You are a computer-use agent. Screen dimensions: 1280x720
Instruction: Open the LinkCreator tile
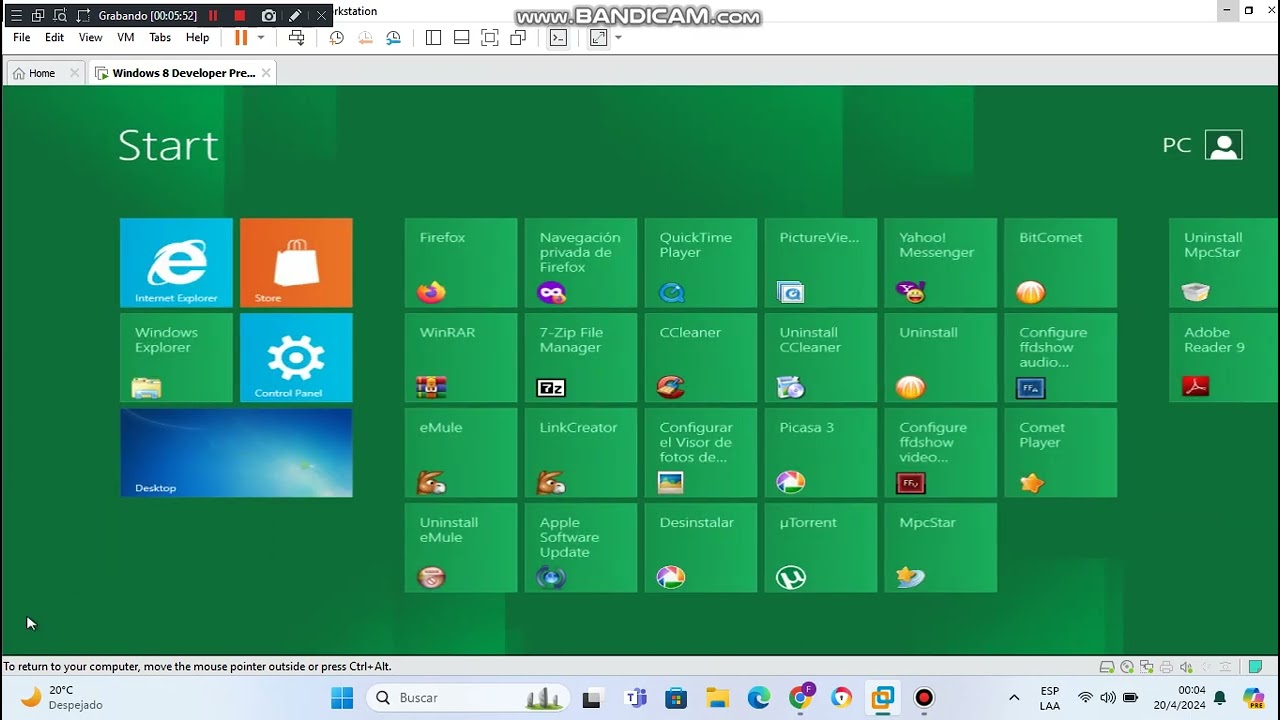(581, 452)
